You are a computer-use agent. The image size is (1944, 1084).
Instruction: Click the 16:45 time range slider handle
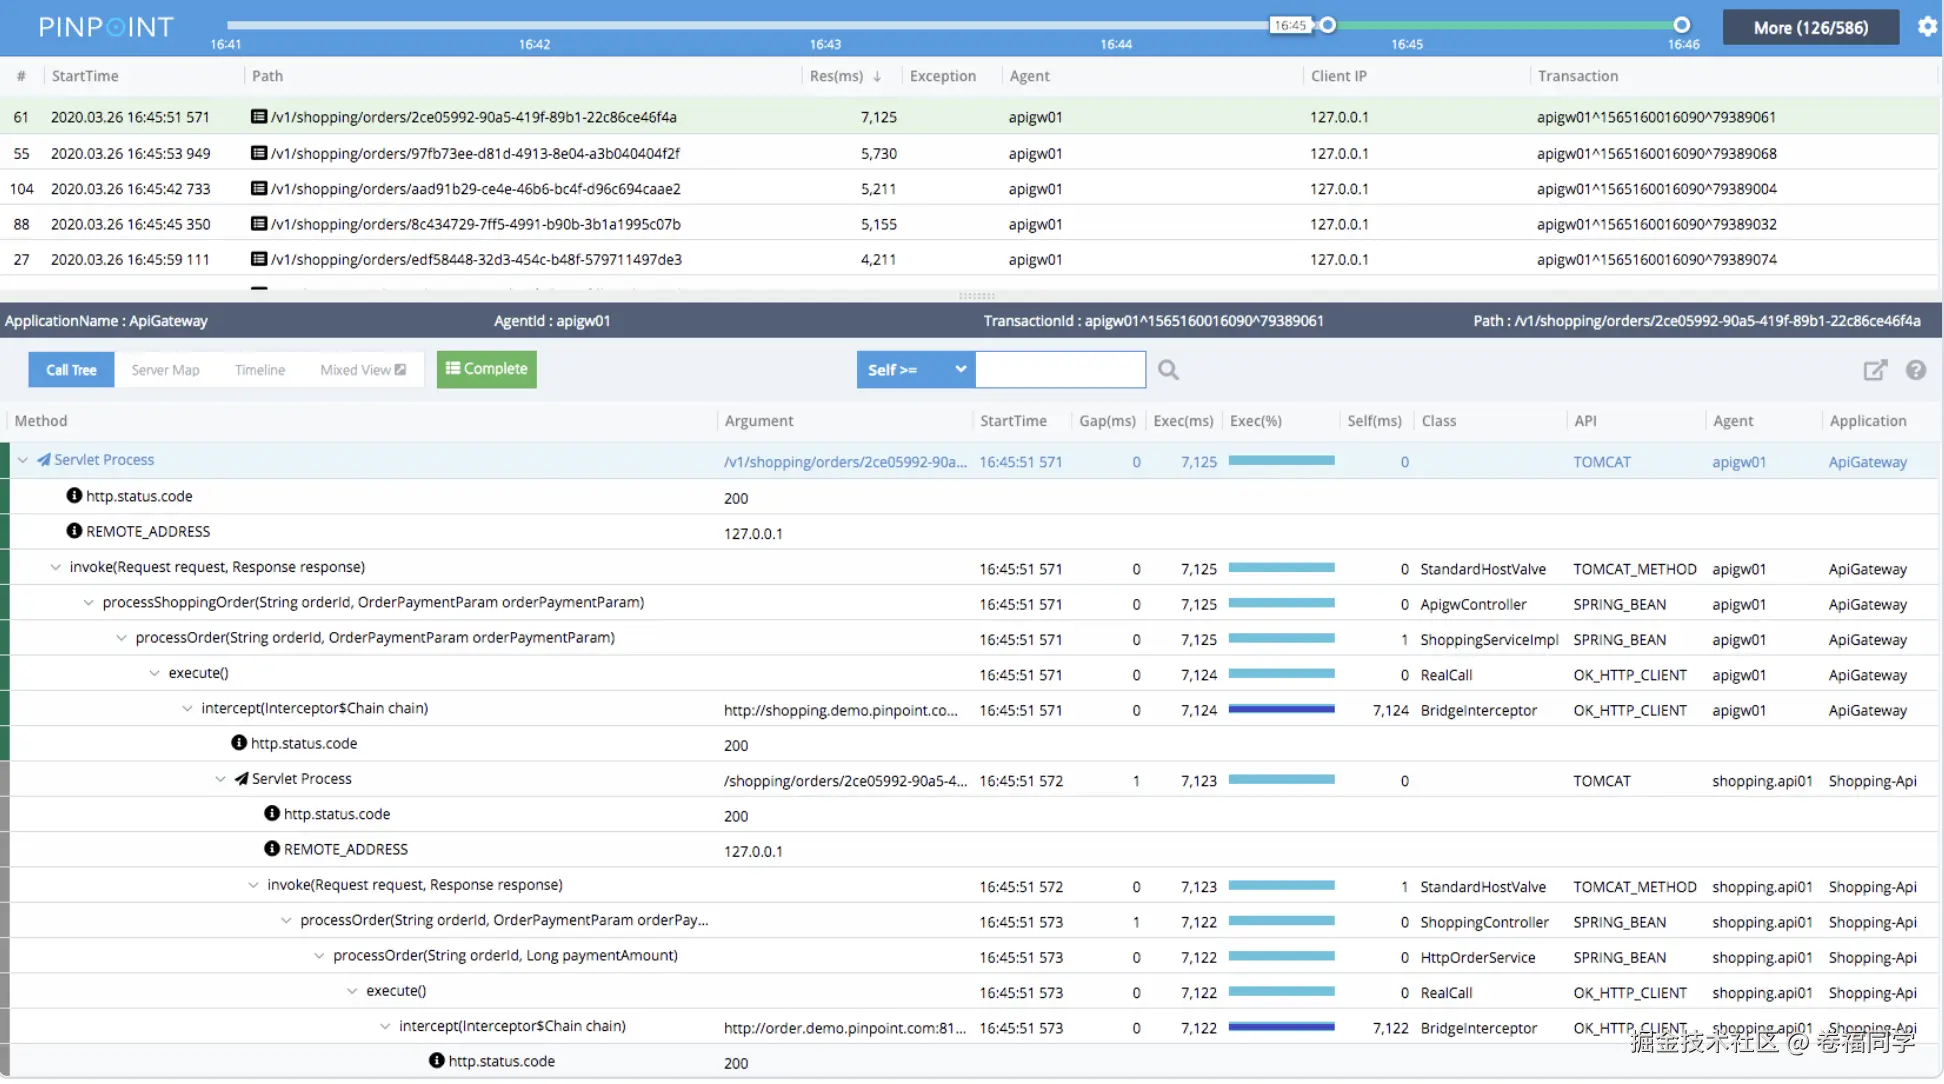coord(1327,25)
